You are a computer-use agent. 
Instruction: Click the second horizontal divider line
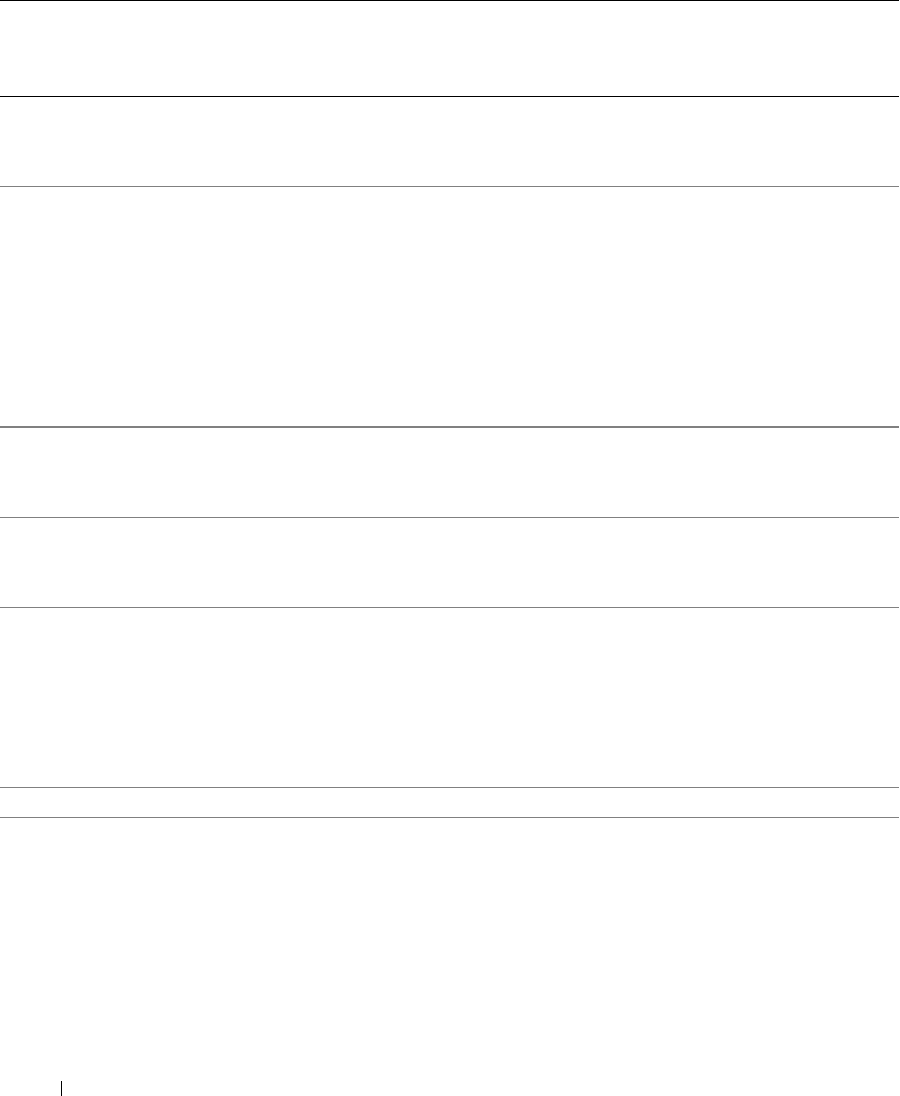pos(450,96)
